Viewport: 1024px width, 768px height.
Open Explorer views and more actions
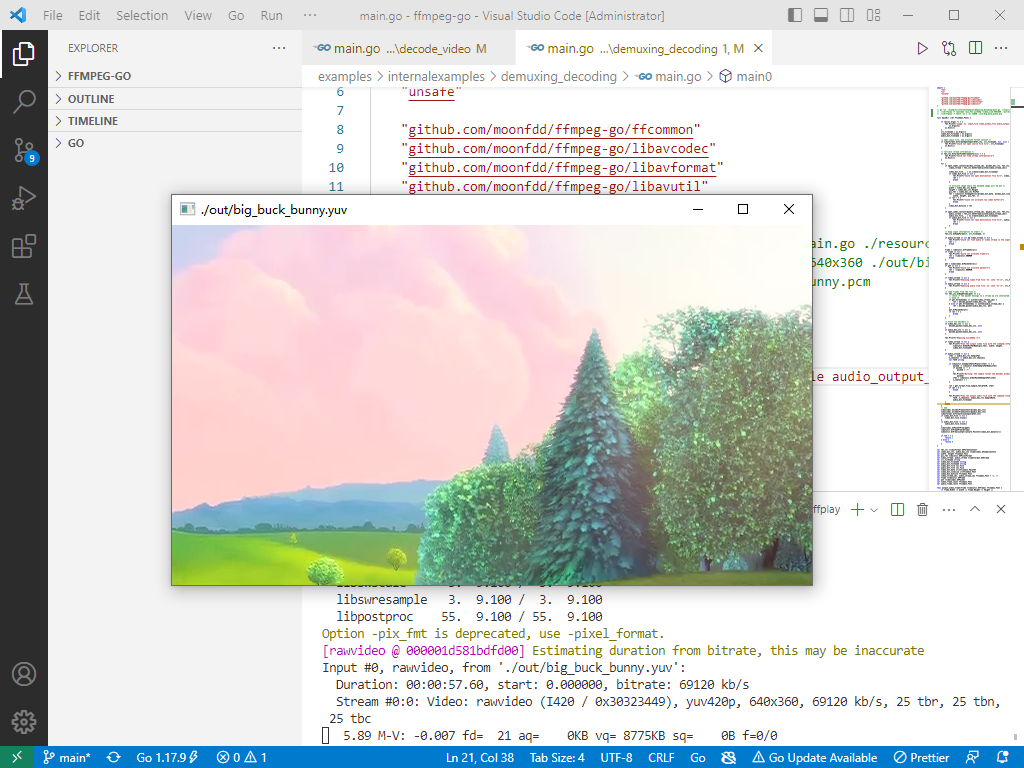(x=279, y=48)
